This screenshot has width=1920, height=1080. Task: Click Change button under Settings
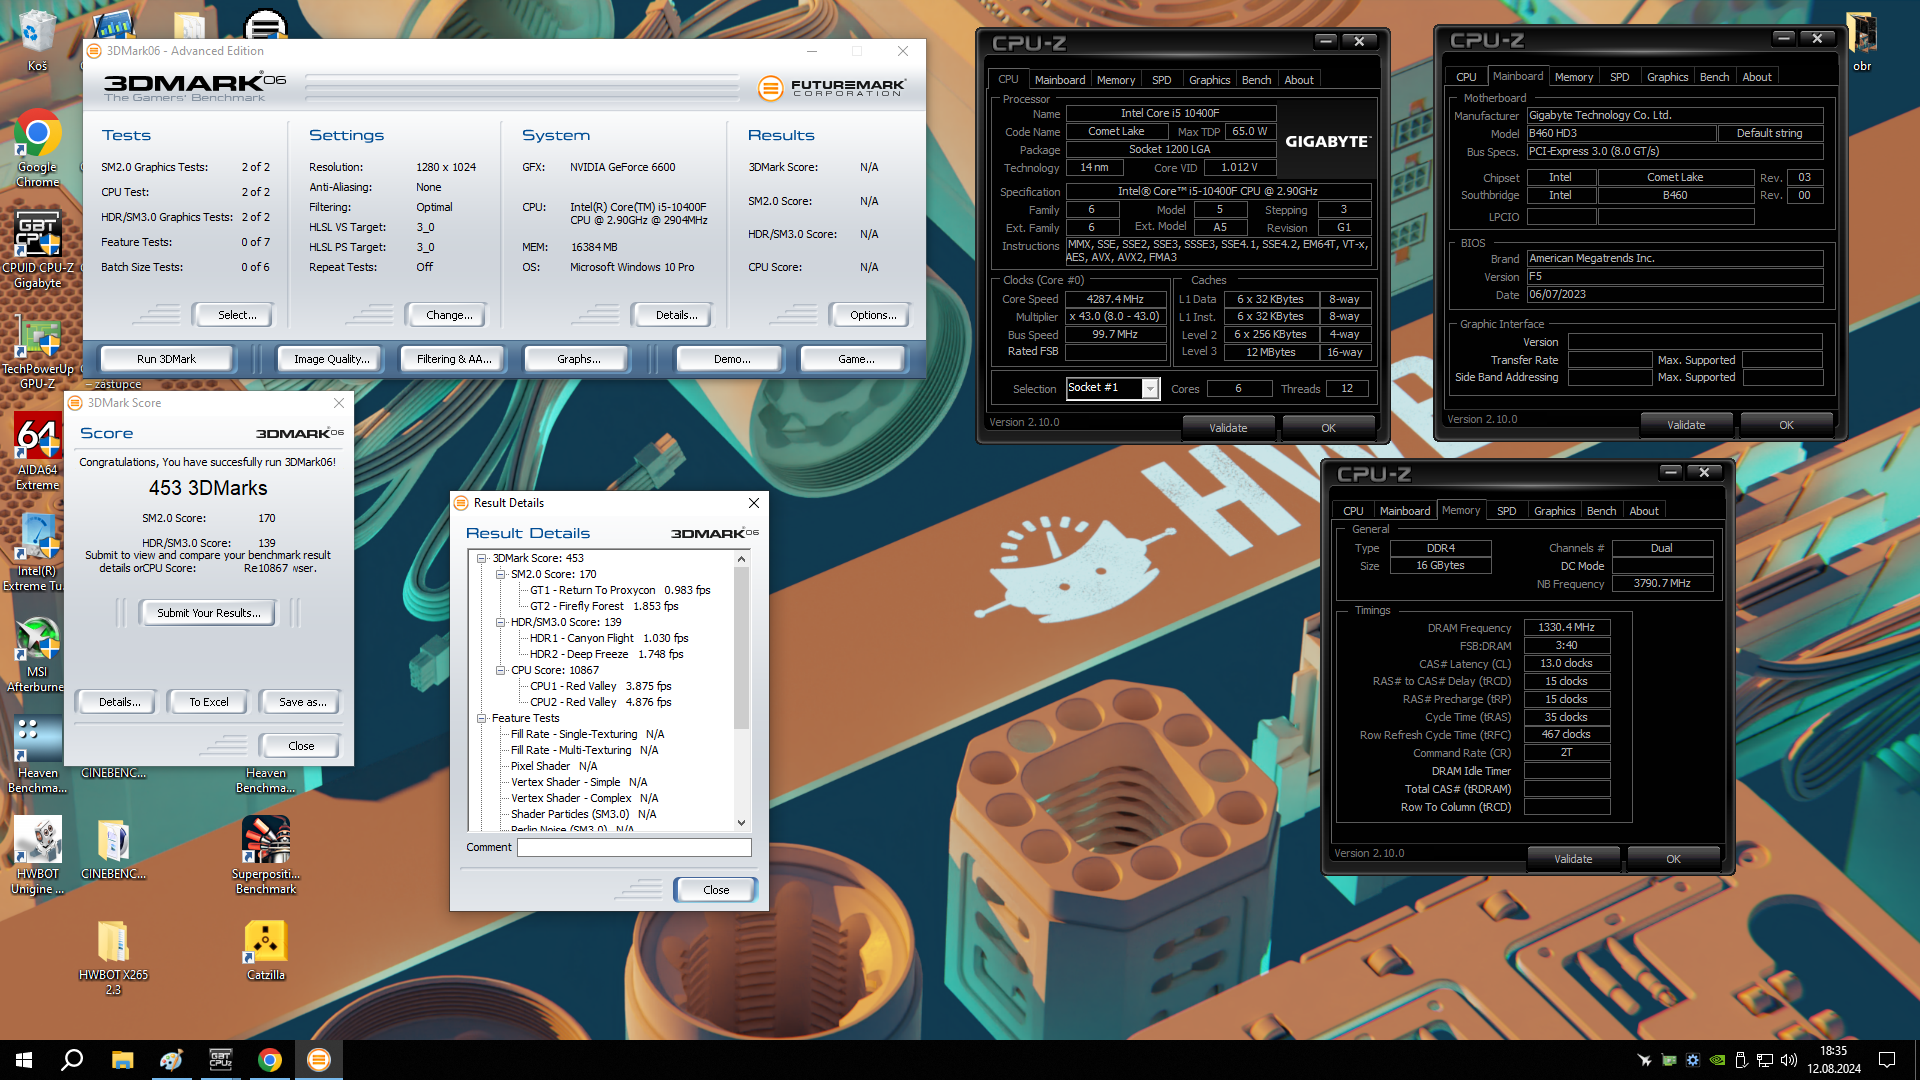click(x=449, y=315)
